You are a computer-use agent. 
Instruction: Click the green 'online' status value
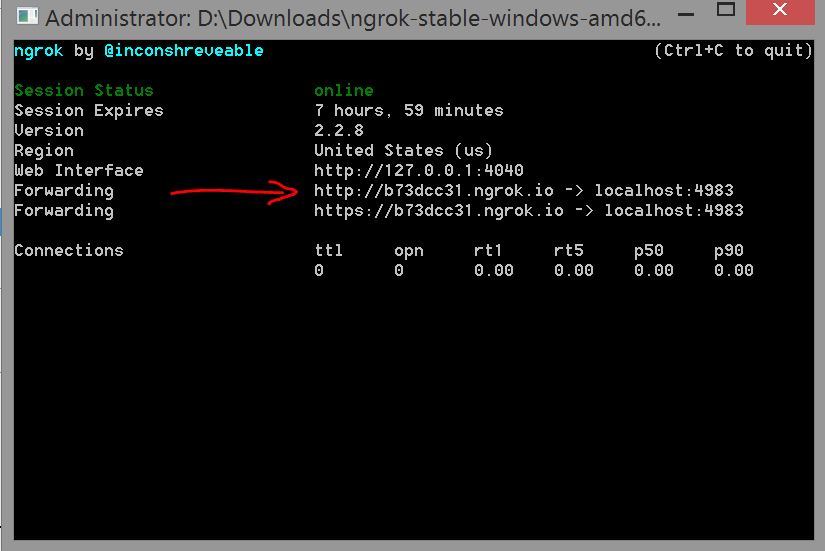[x=344, y=91]
